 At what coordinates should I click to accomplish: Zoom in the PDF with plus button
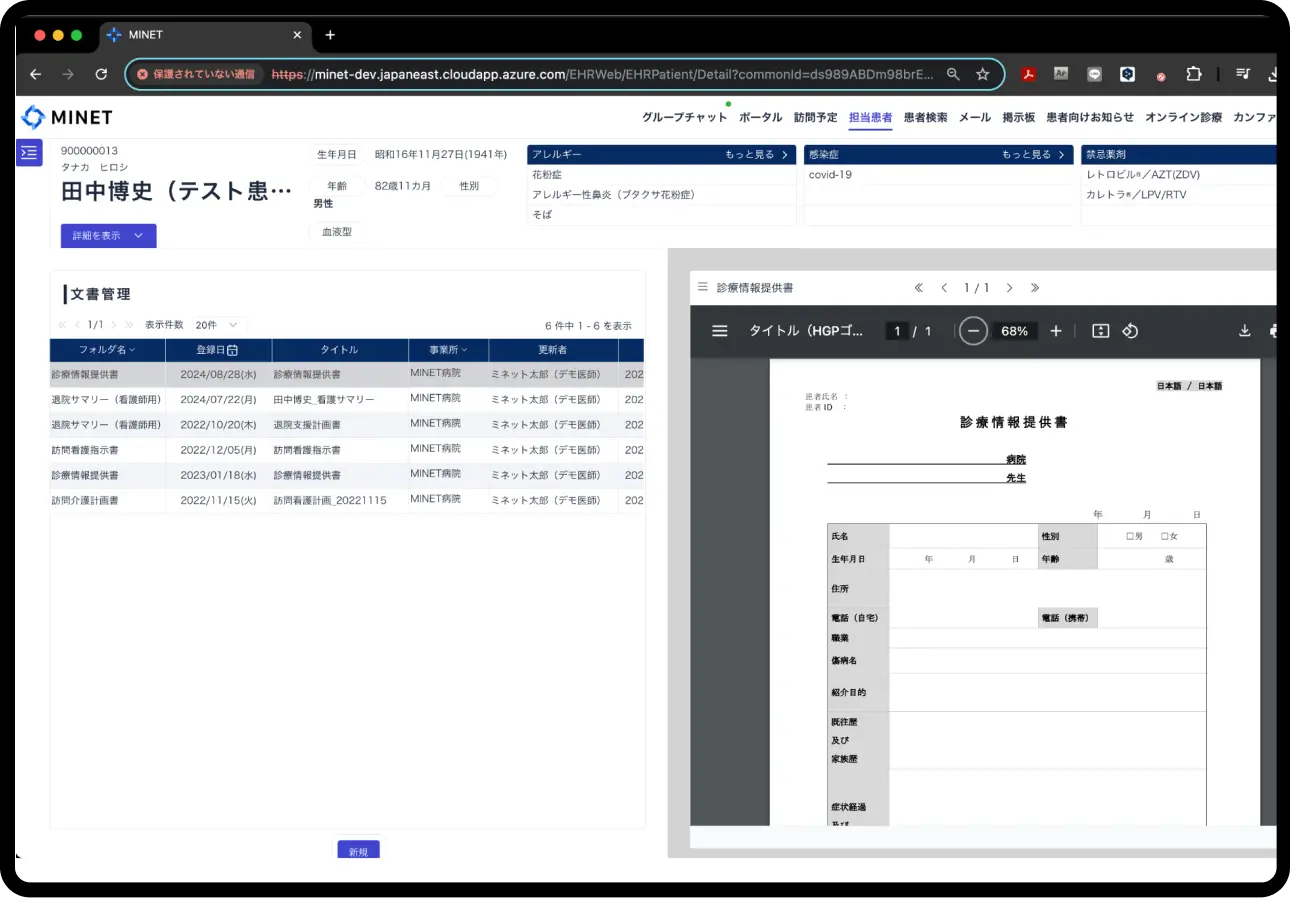coord(1056,331)
